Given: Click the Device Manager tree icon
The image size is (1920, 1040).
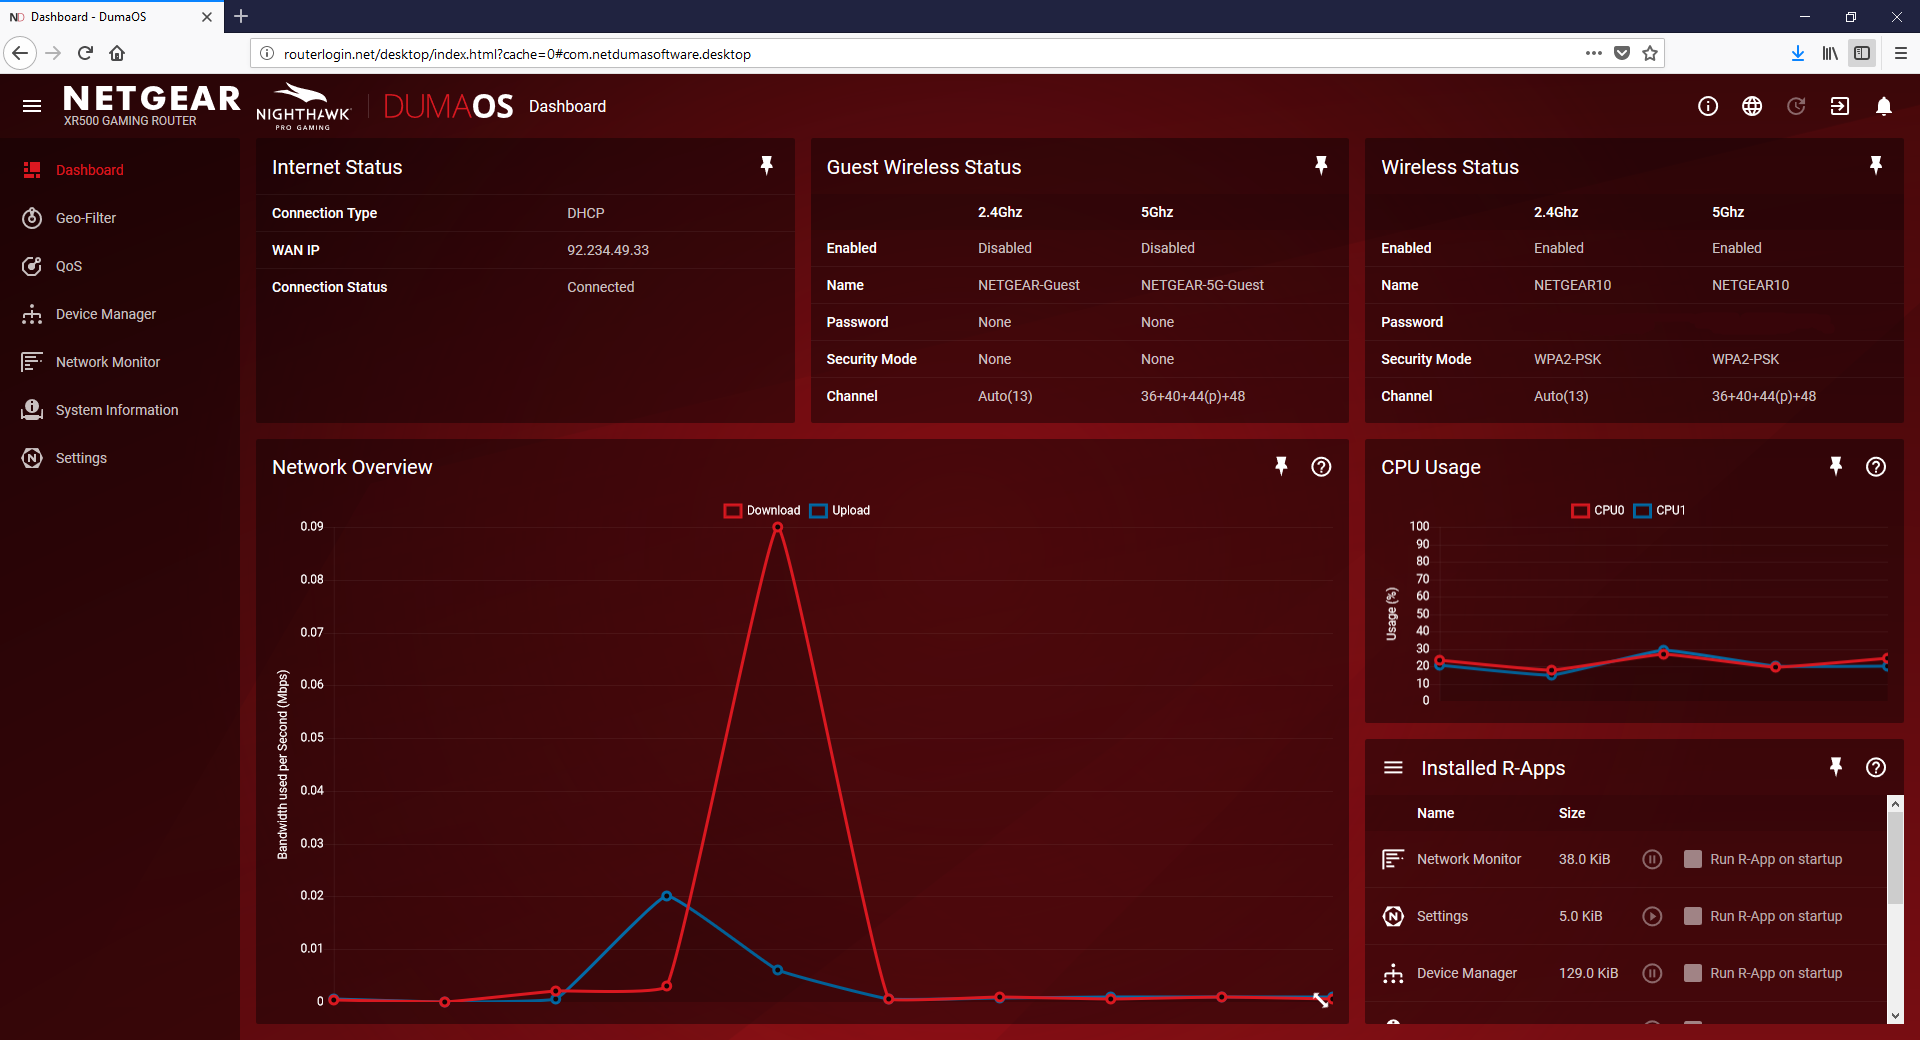Looking at the screenshot, I should coord(32,314).
